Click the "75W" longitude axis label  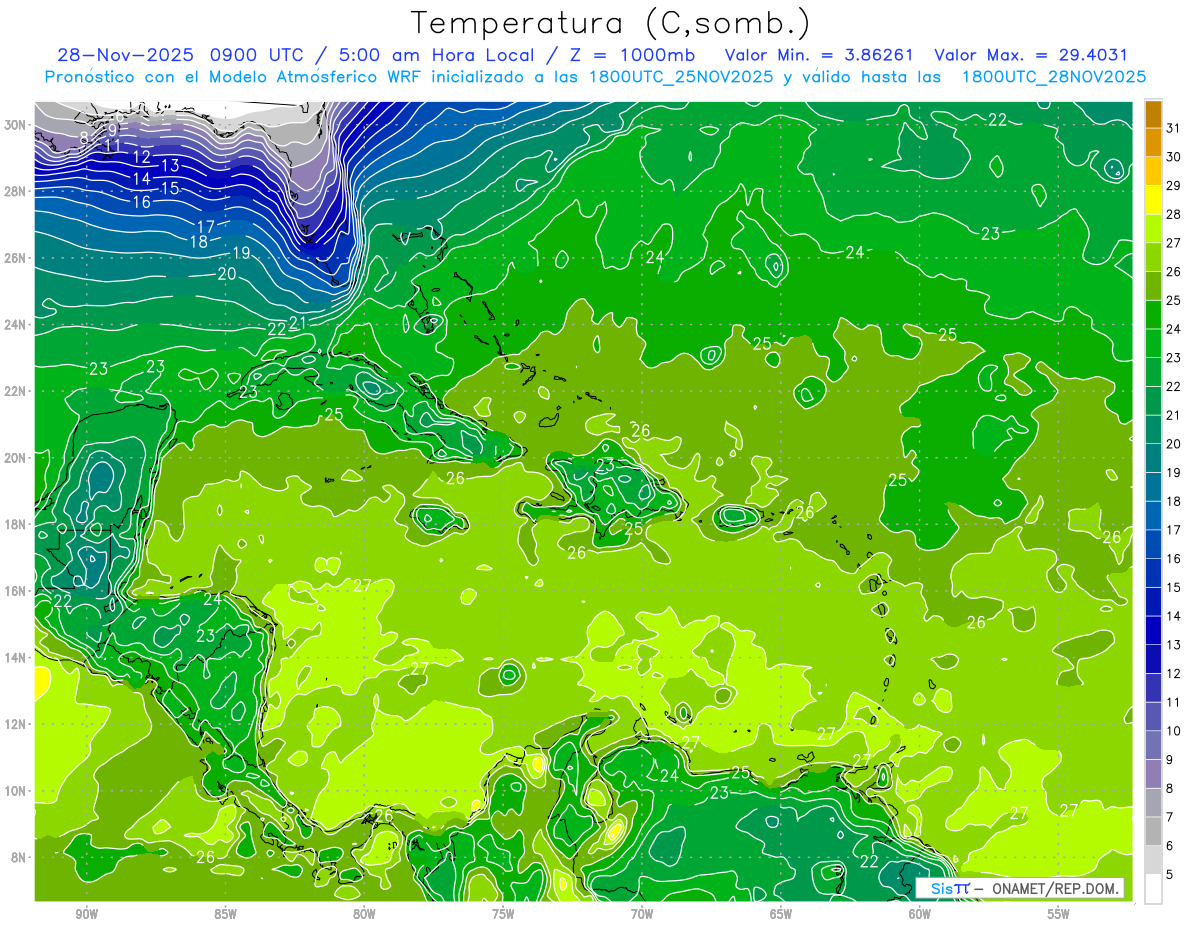click(x=503, y=913)
